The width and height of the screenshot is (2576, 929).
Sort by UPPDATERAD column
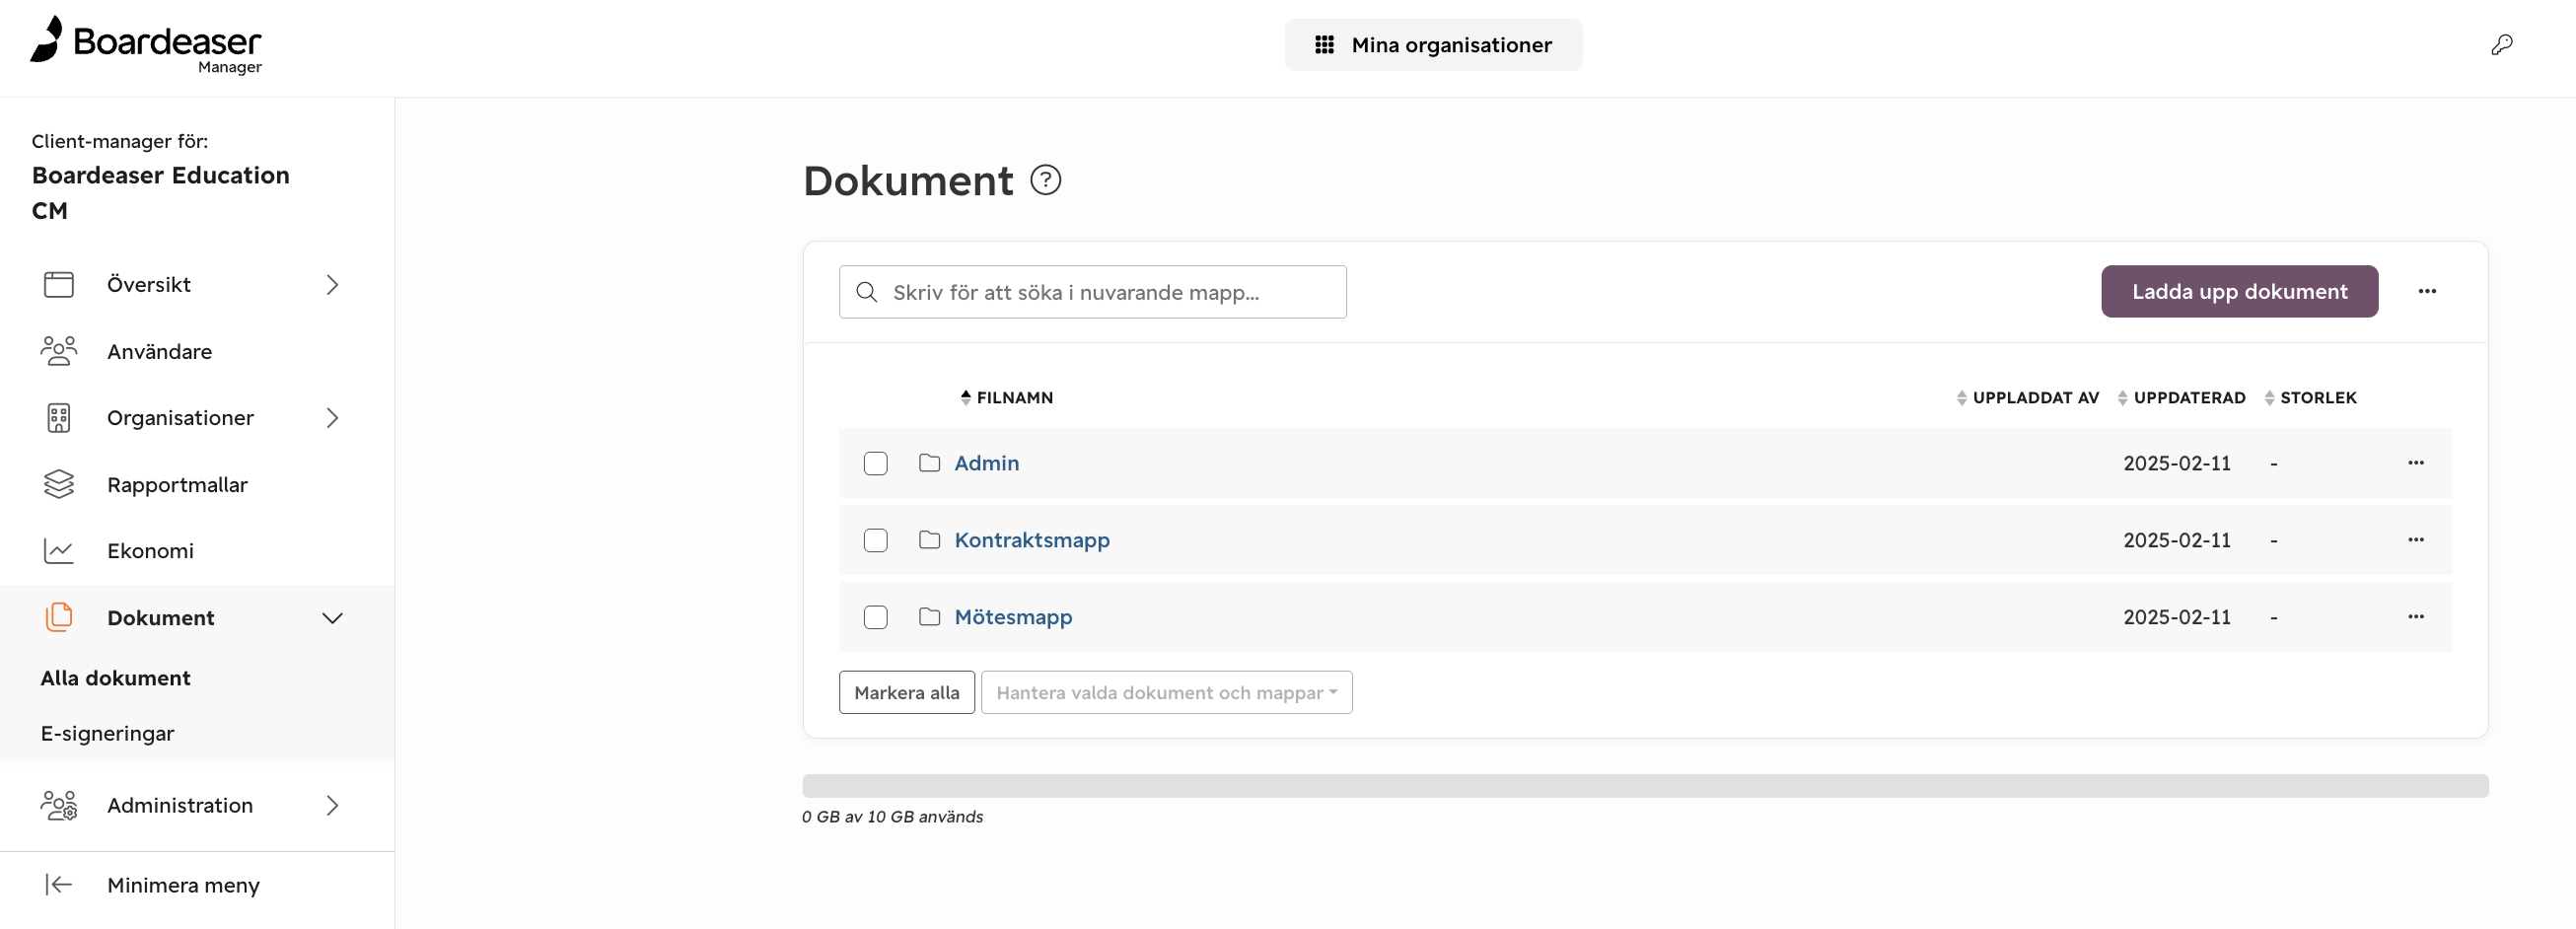click(x=2181, y=397)
